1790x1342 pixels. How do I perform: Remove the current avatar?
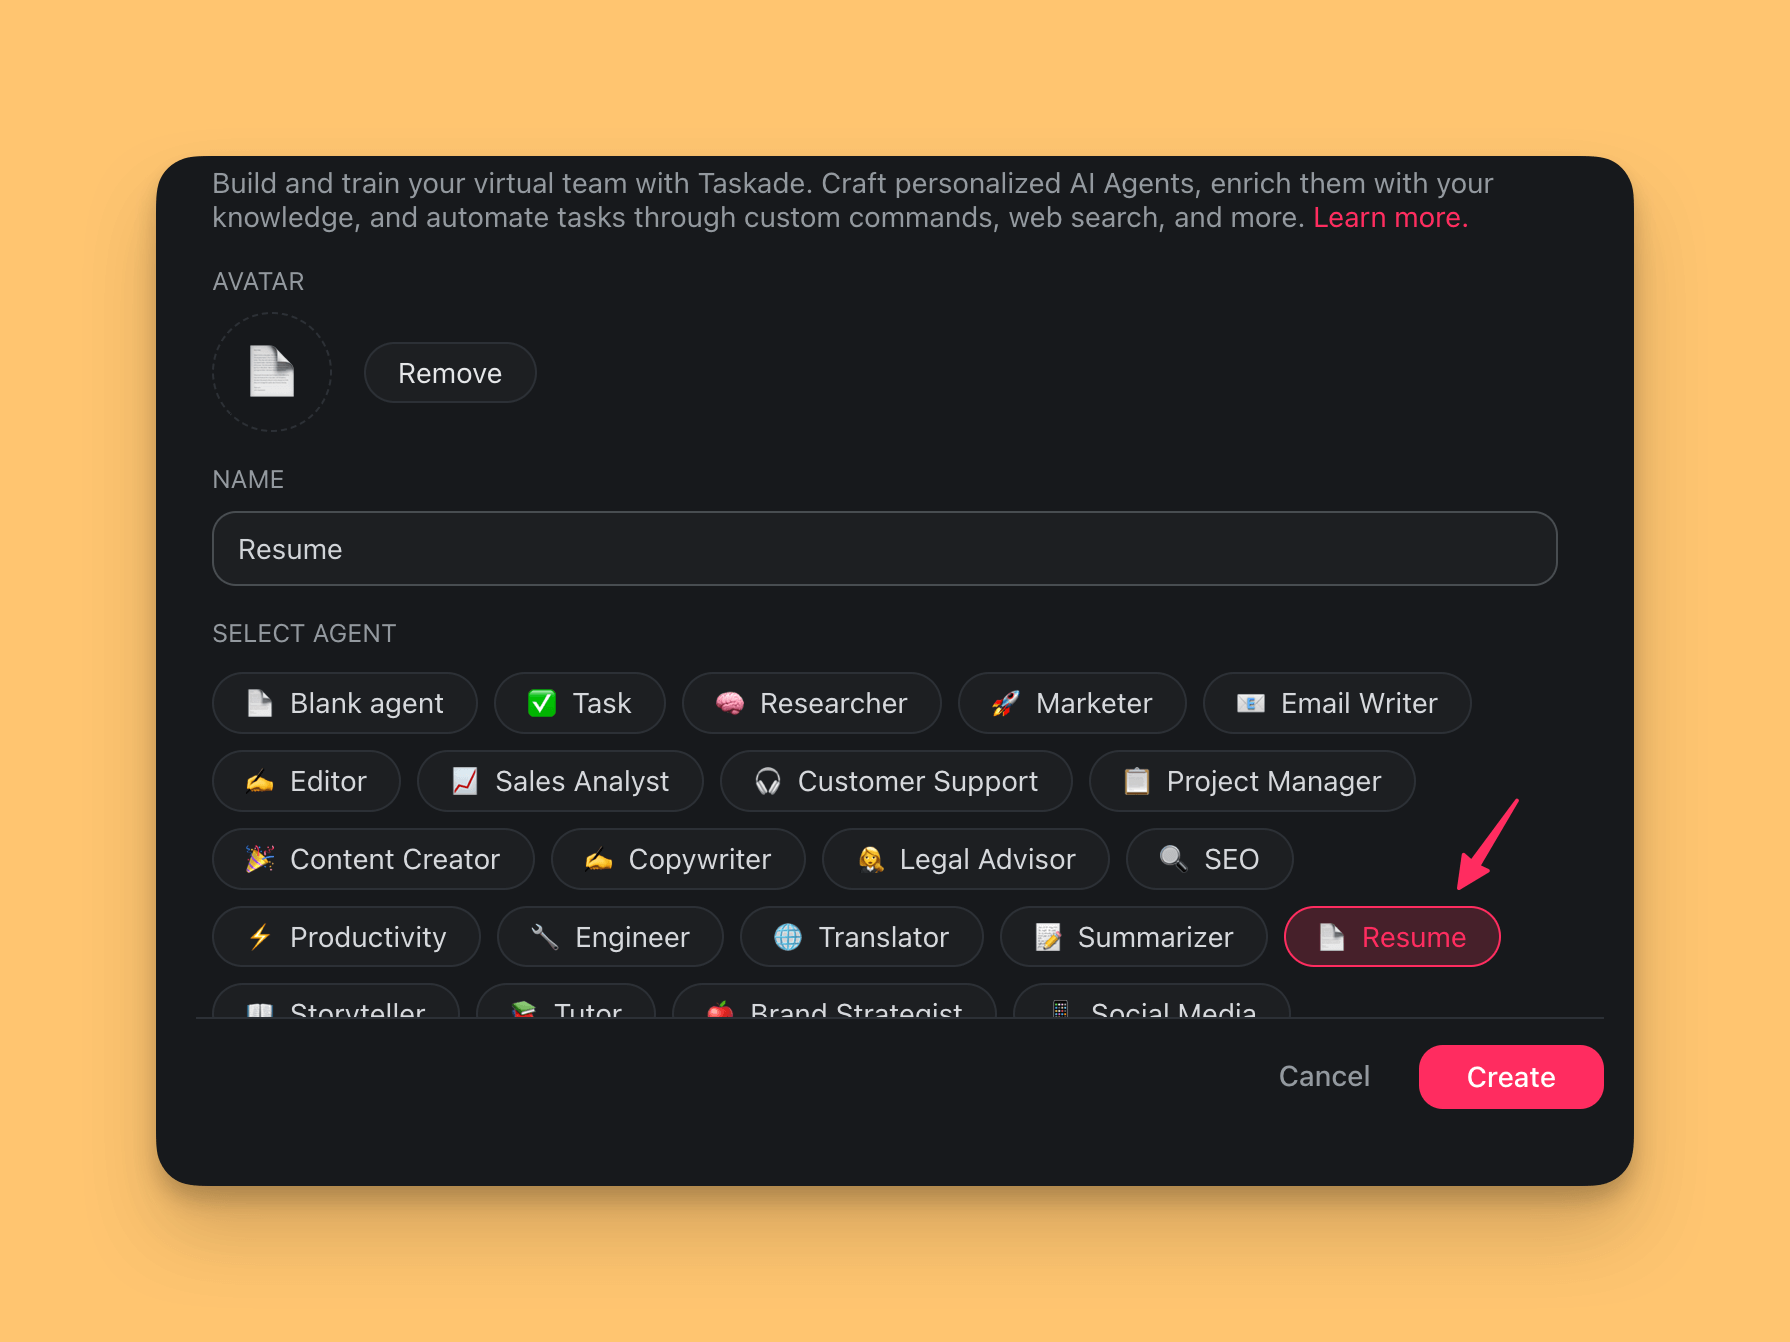coord(450,373)
